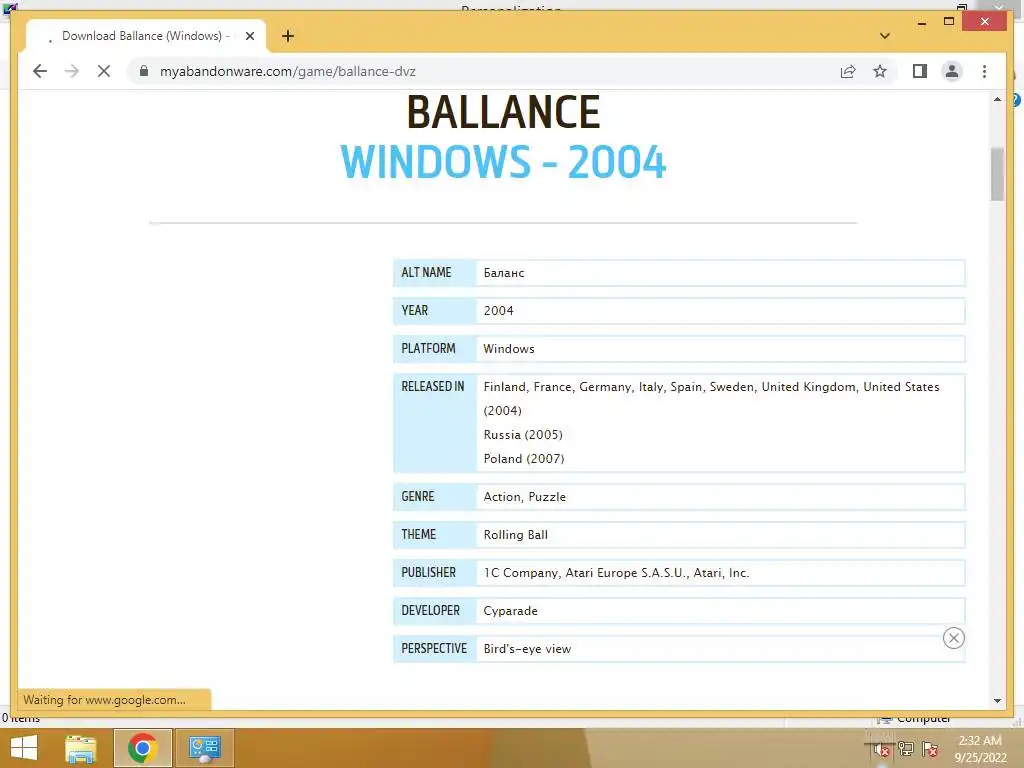The height and width of the screenshot is (768, 1024).
Task: Click the forward navigation arrow
Action: click(72, 71)
